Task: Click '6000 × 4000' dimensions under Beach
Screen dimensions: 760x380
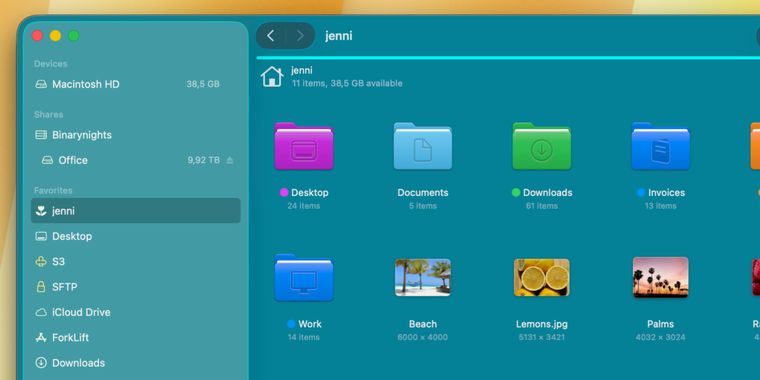Action: [423, 337]
